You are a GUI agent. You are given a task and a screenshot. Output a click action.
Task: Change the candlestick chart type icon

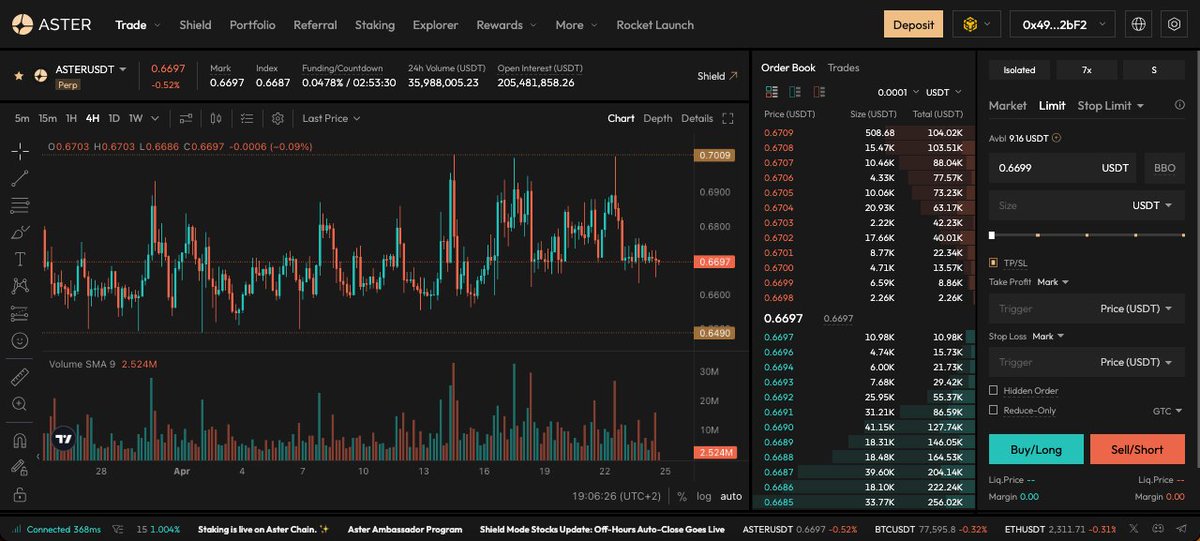tap(216, 118)
